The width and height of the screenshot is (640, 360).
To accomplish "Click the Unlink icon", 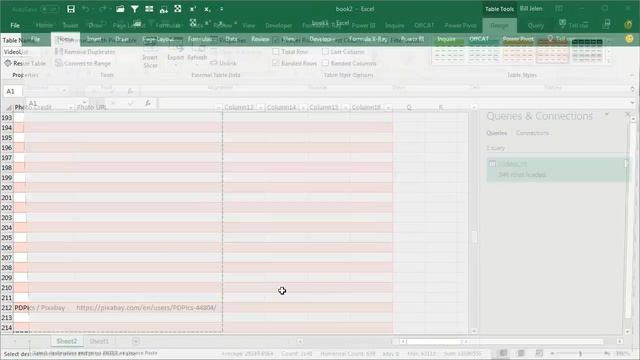I will click(x=213, y=63).
